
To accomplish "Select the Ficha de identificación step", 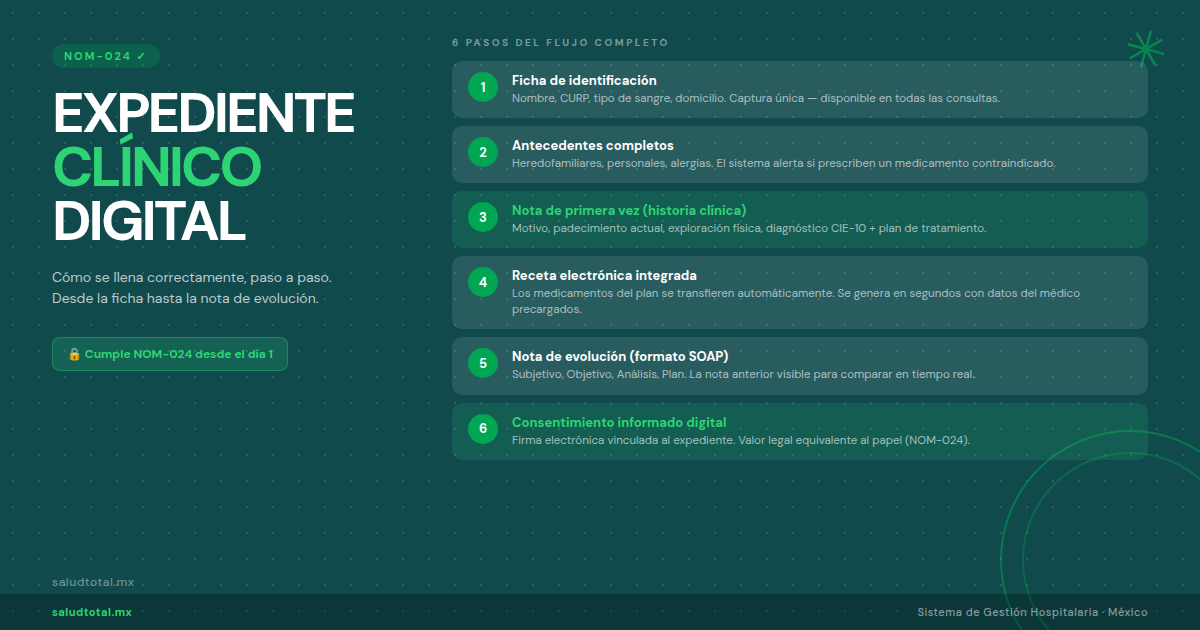I will coord(584,80).
